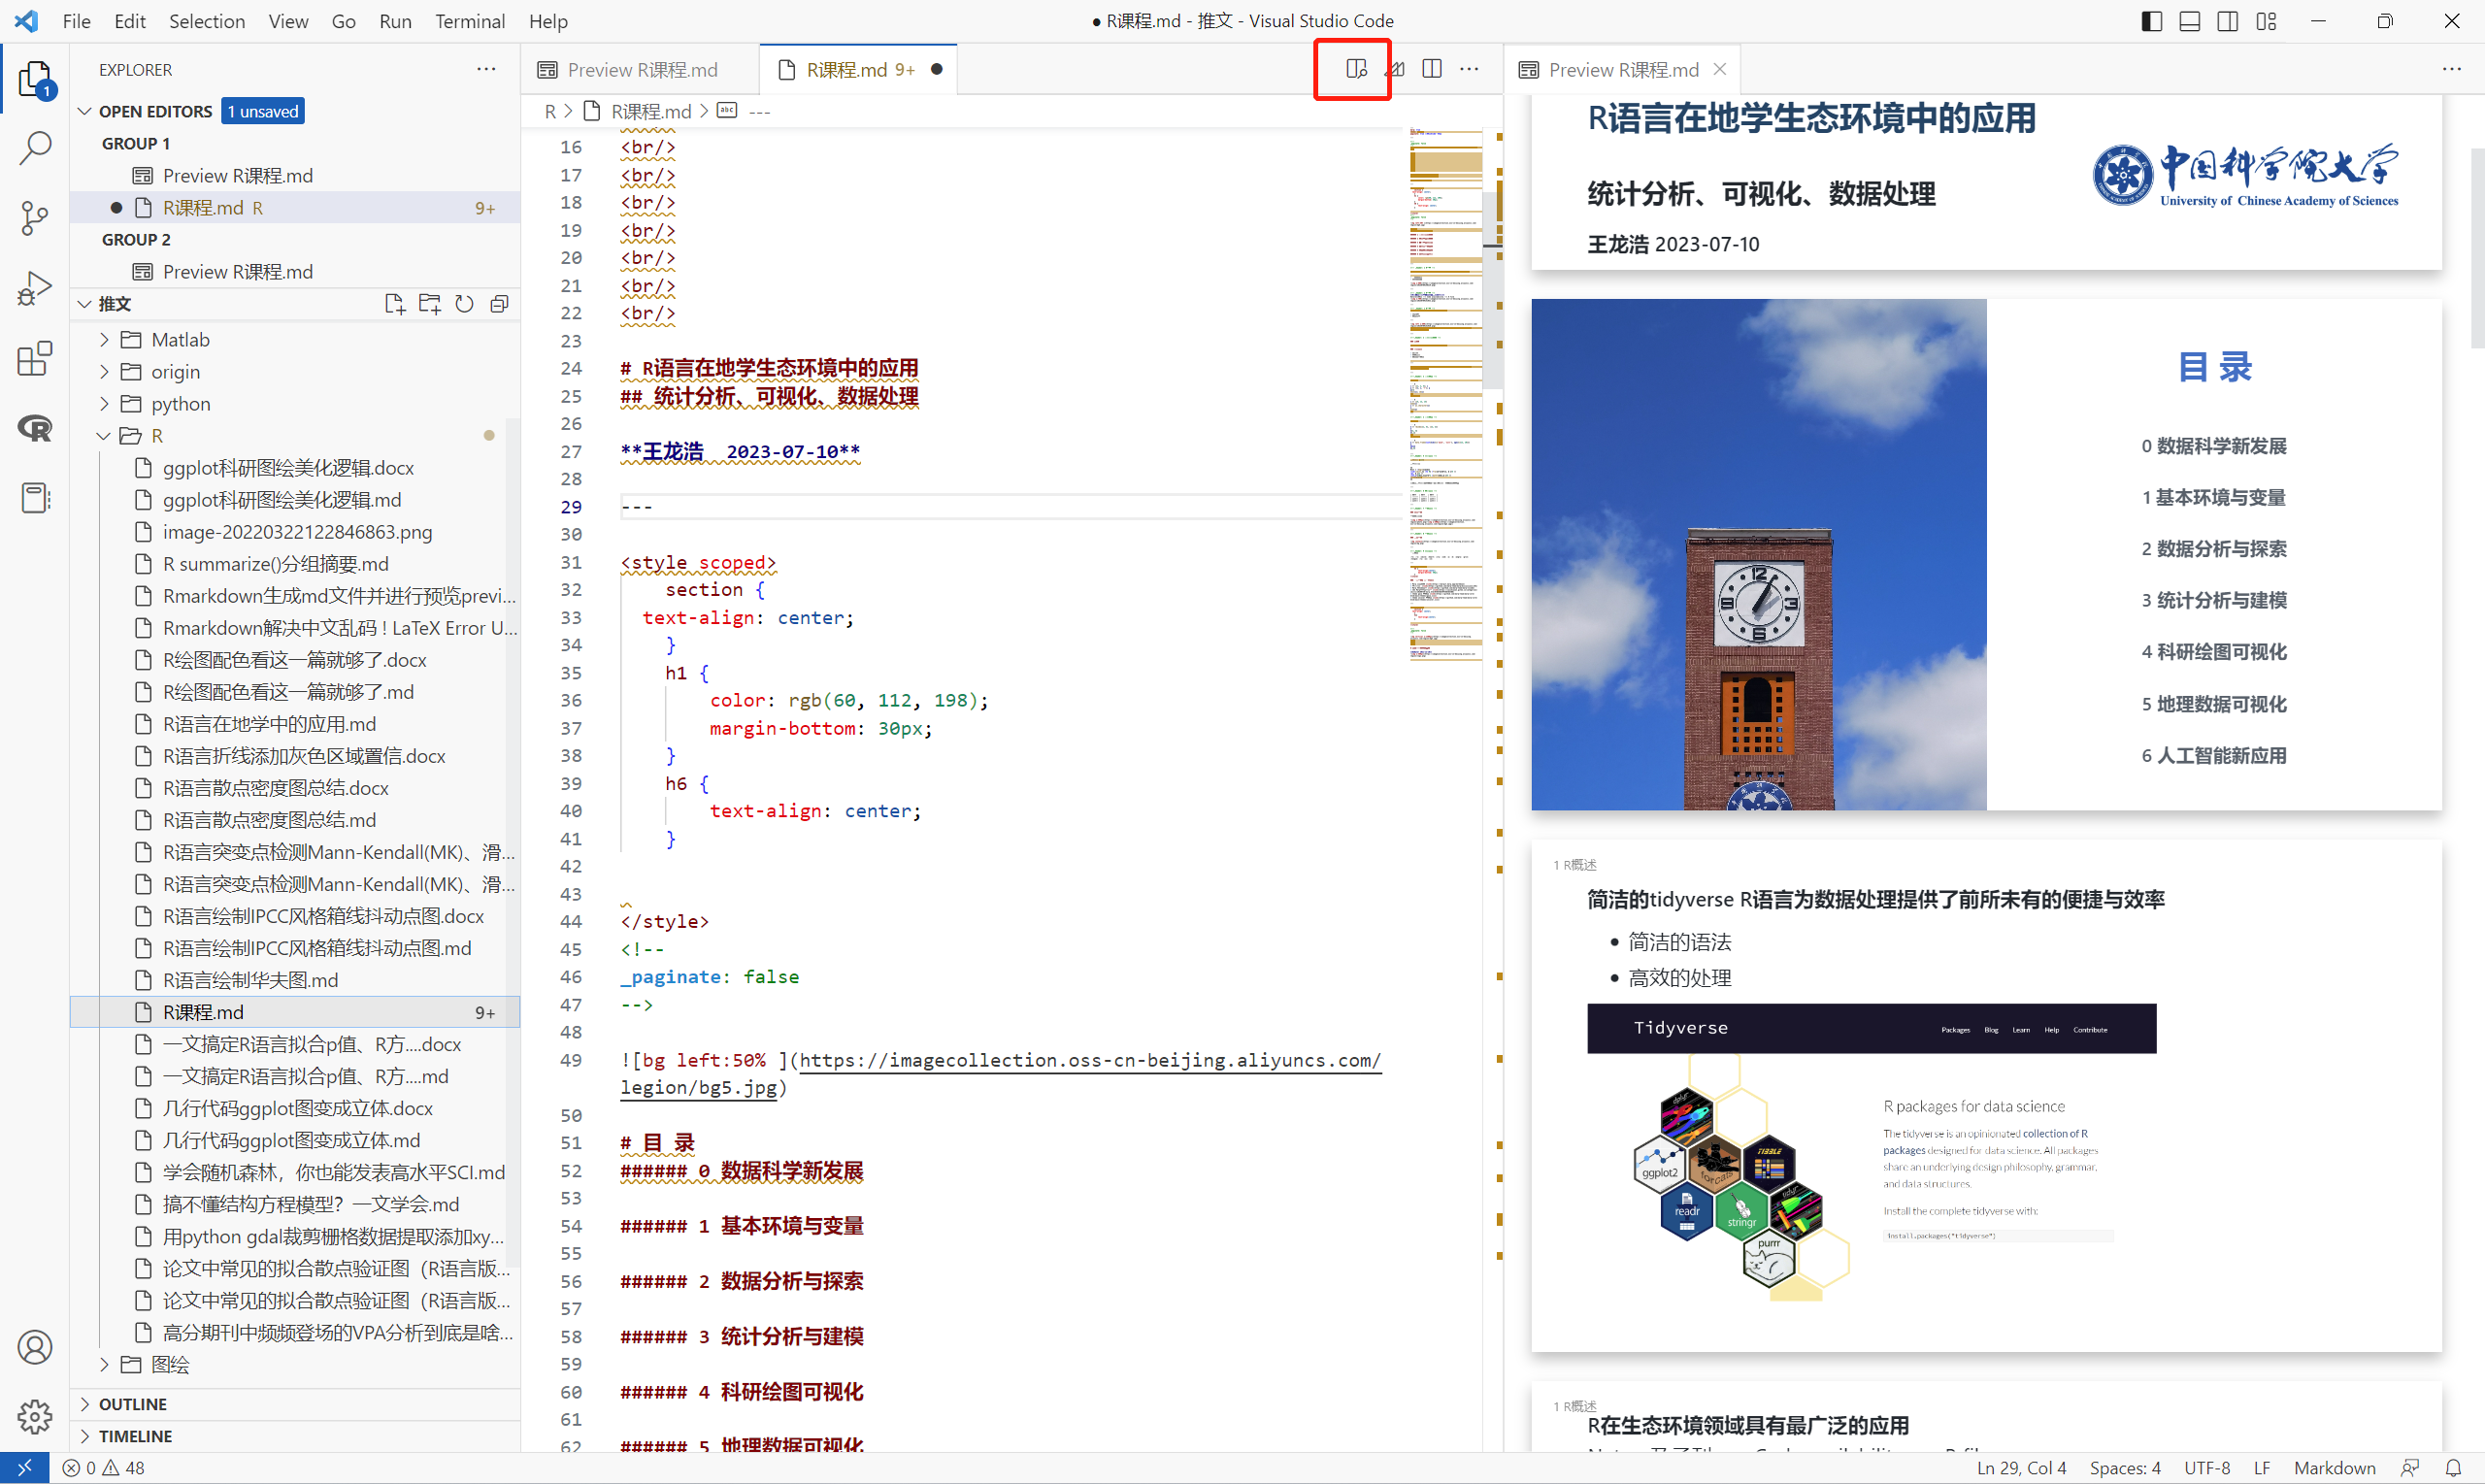
Task: Change language mode Markdown in status bar
Action: coord(2334,1468)
